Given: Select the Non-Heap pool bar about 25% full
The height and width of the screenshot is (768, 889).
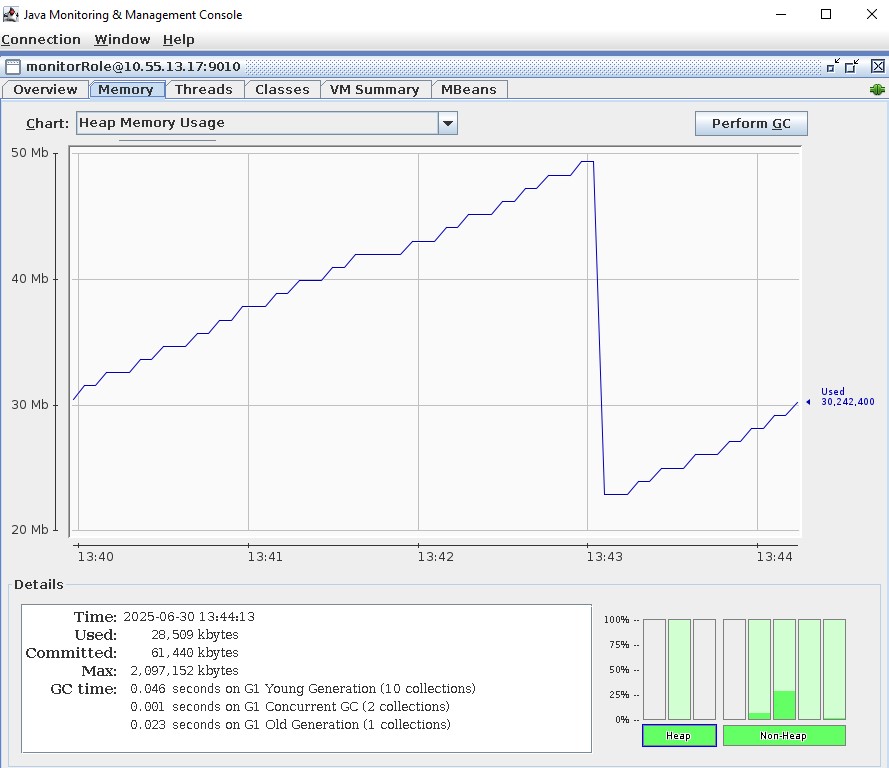Looking at the screenshot, I should (784, 669).
